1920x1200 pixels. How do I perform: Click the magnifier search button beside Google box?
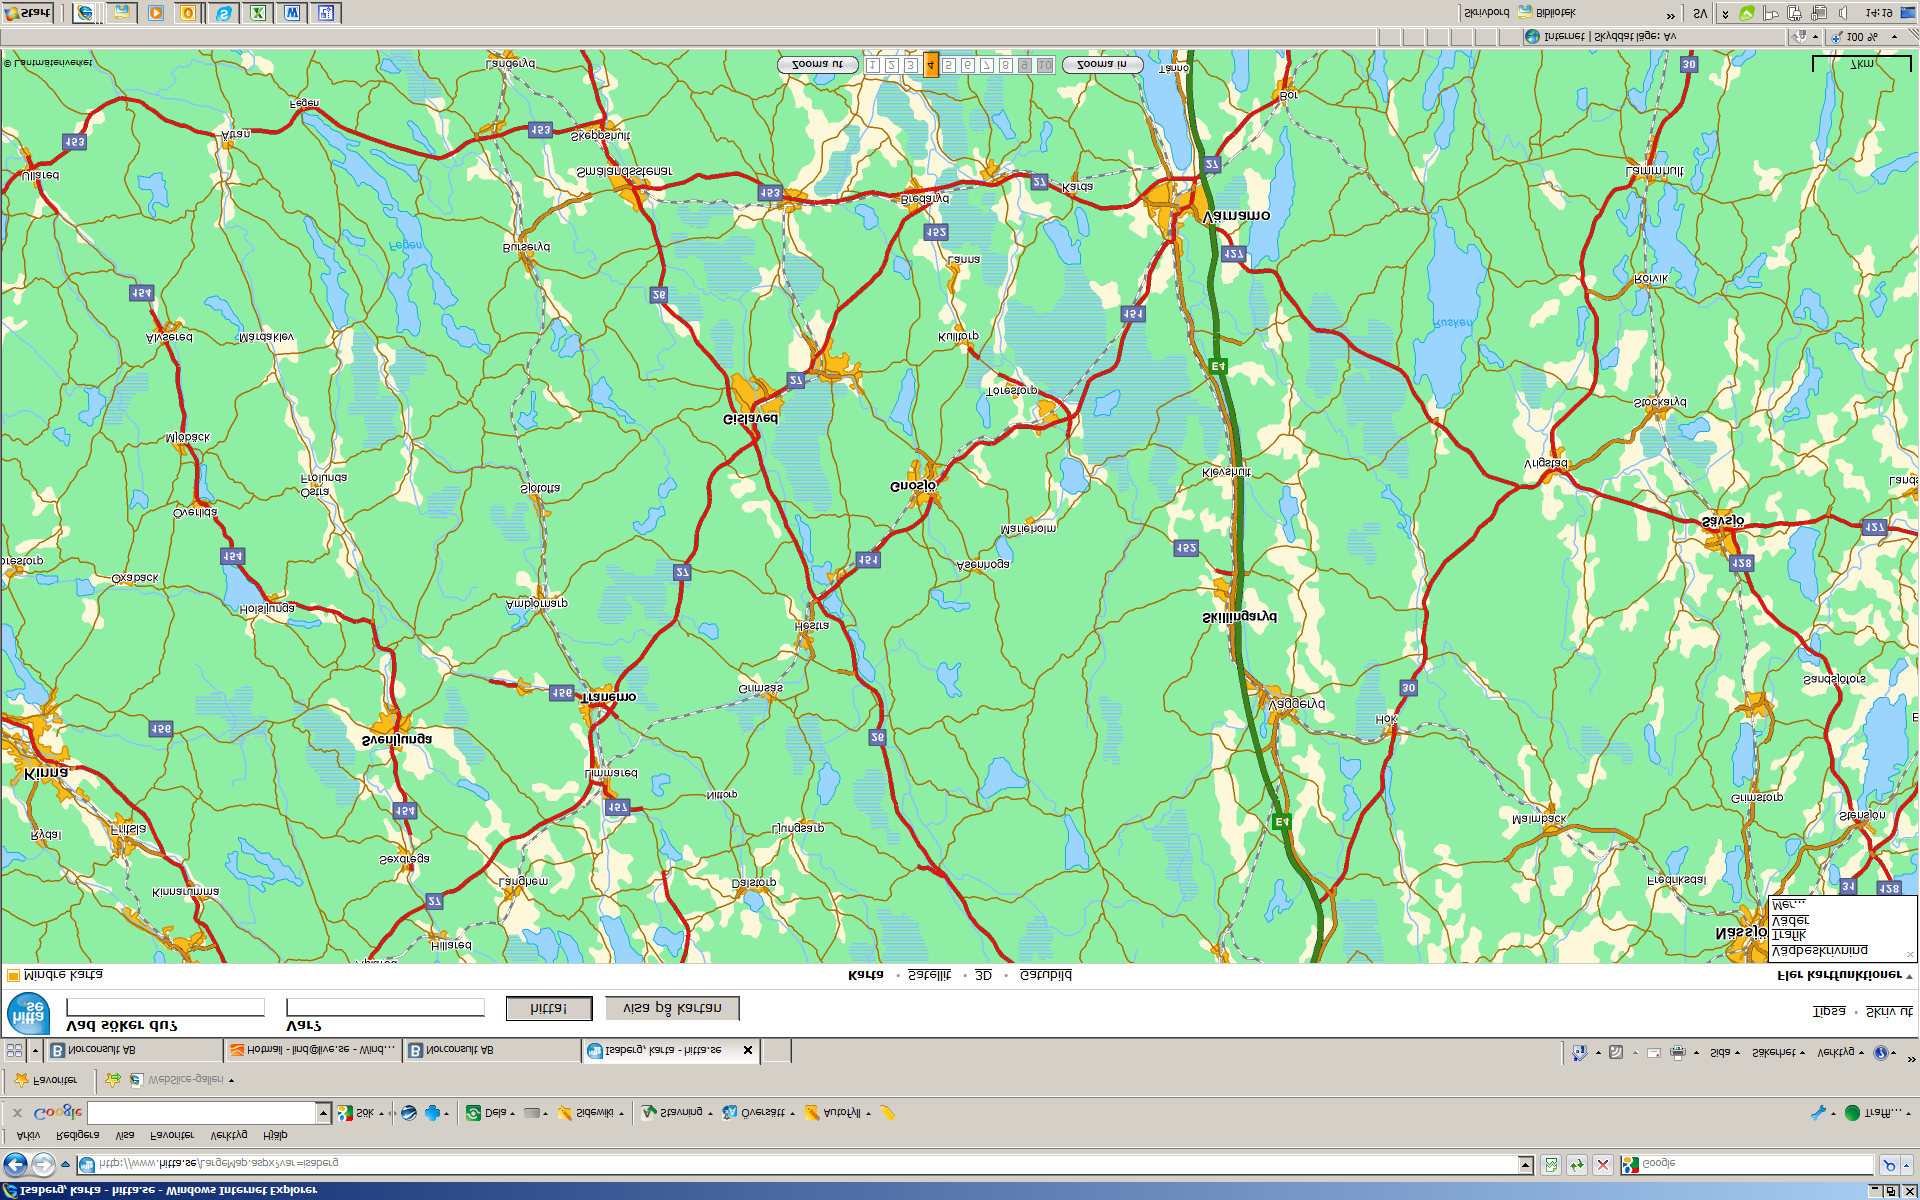(1889, 1164)
